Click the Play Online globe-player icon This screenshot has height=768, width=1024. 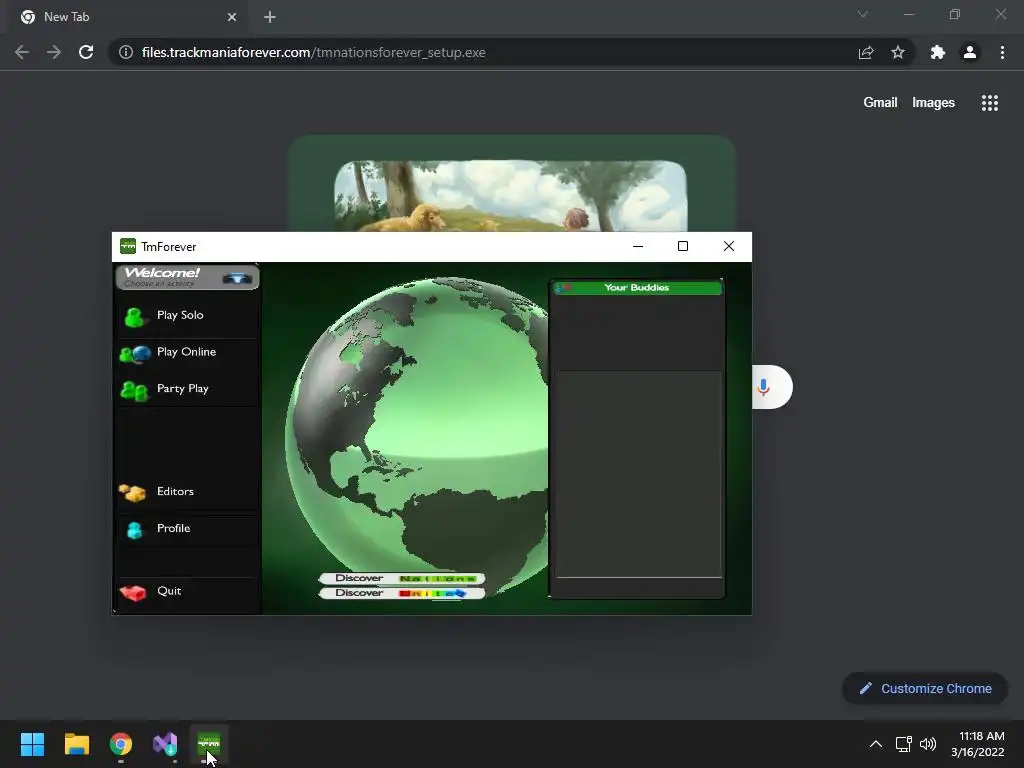tap(135, 355)
